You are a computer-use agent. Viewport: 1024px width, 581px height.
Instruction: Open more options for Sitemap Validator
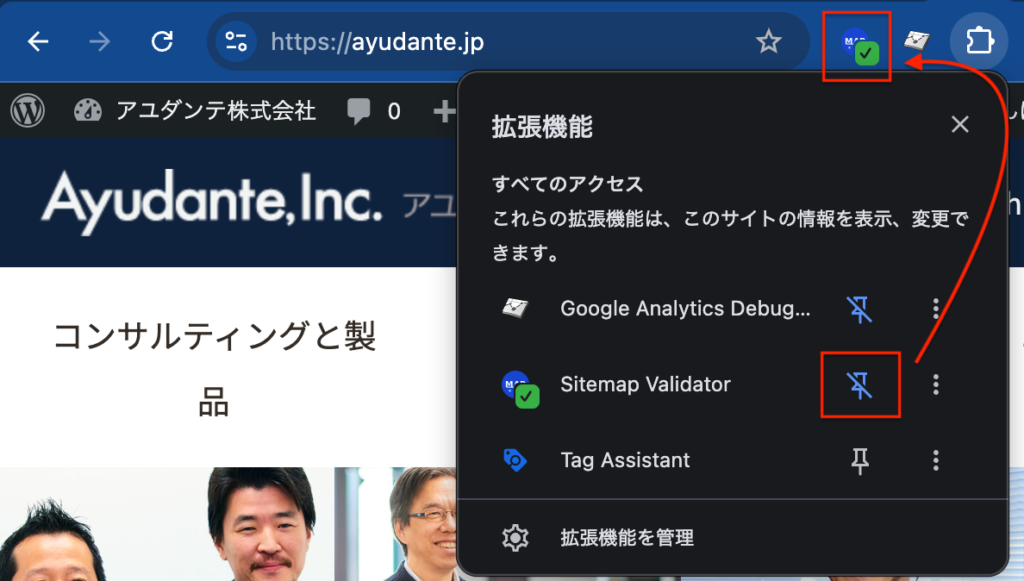[936, 385]
